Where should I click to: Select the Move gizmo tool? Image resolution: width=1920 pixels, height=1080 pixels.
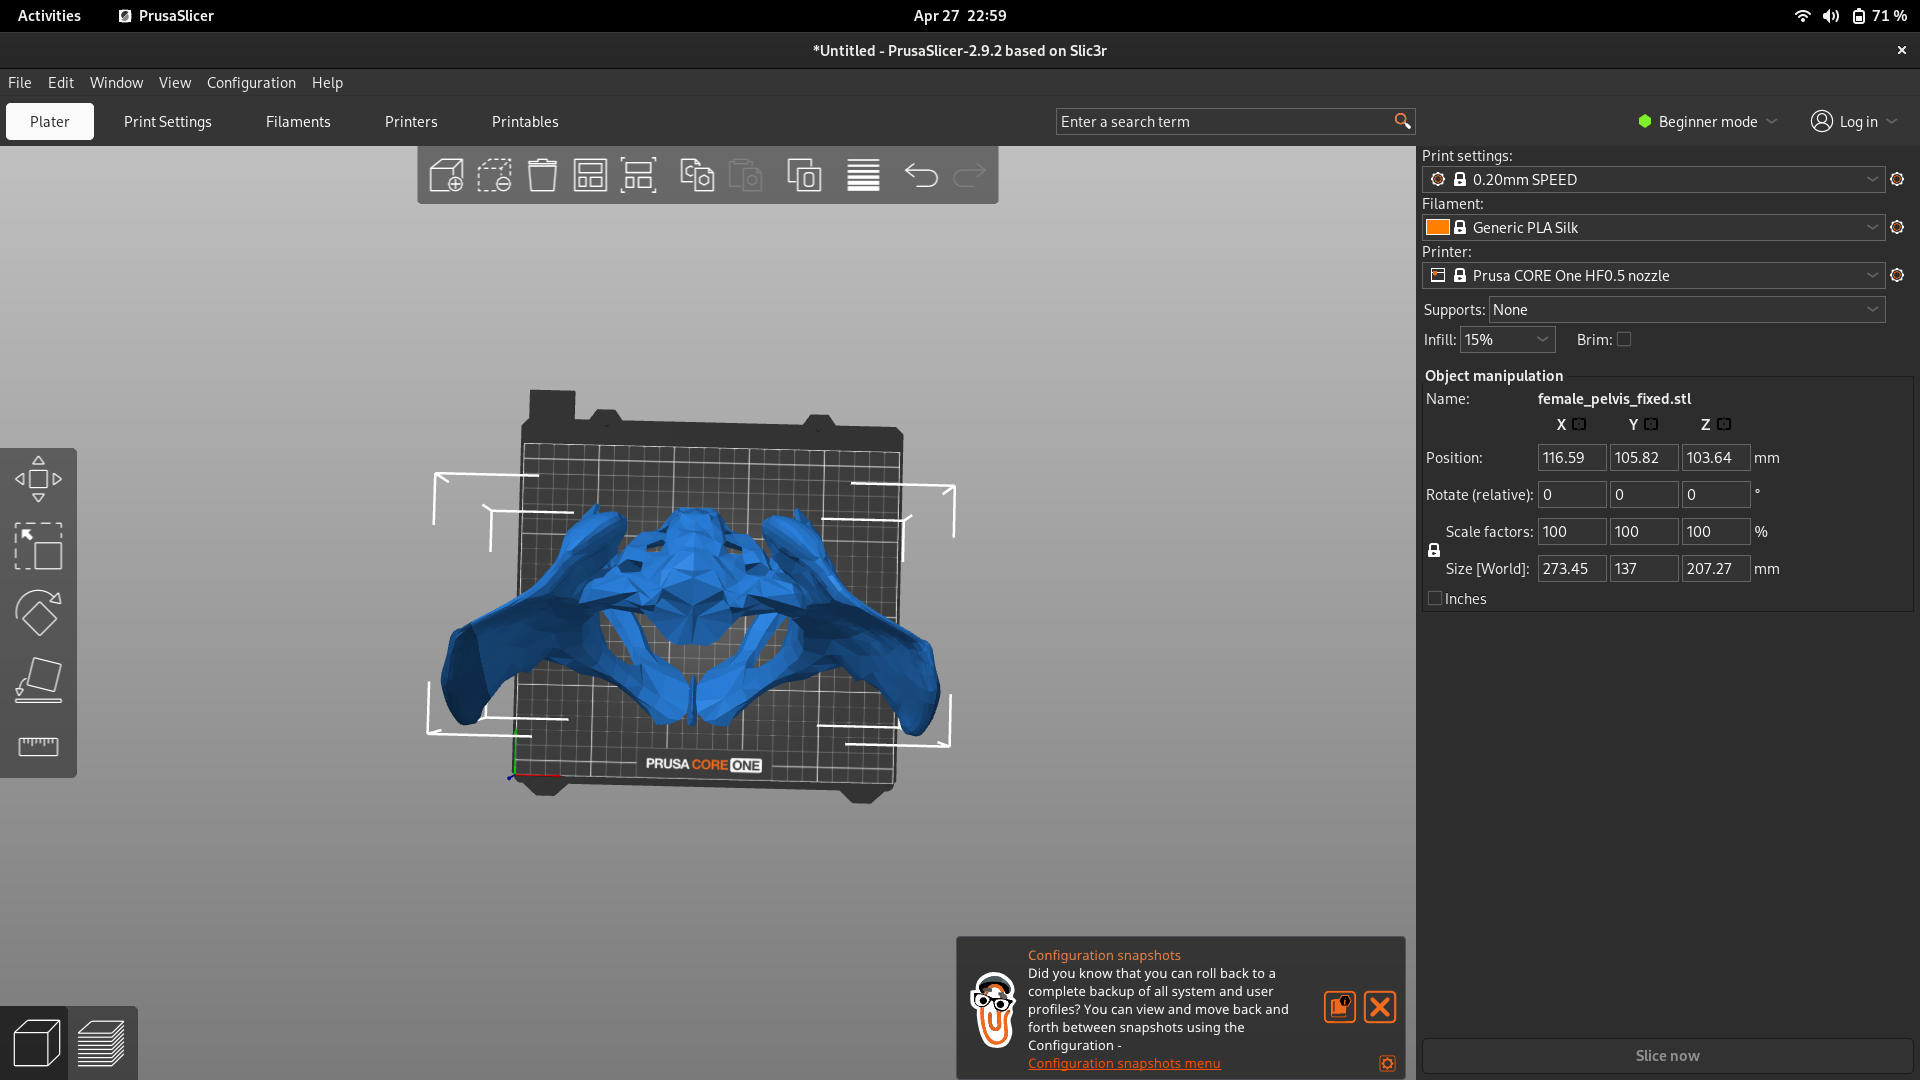tap(38, 479)
